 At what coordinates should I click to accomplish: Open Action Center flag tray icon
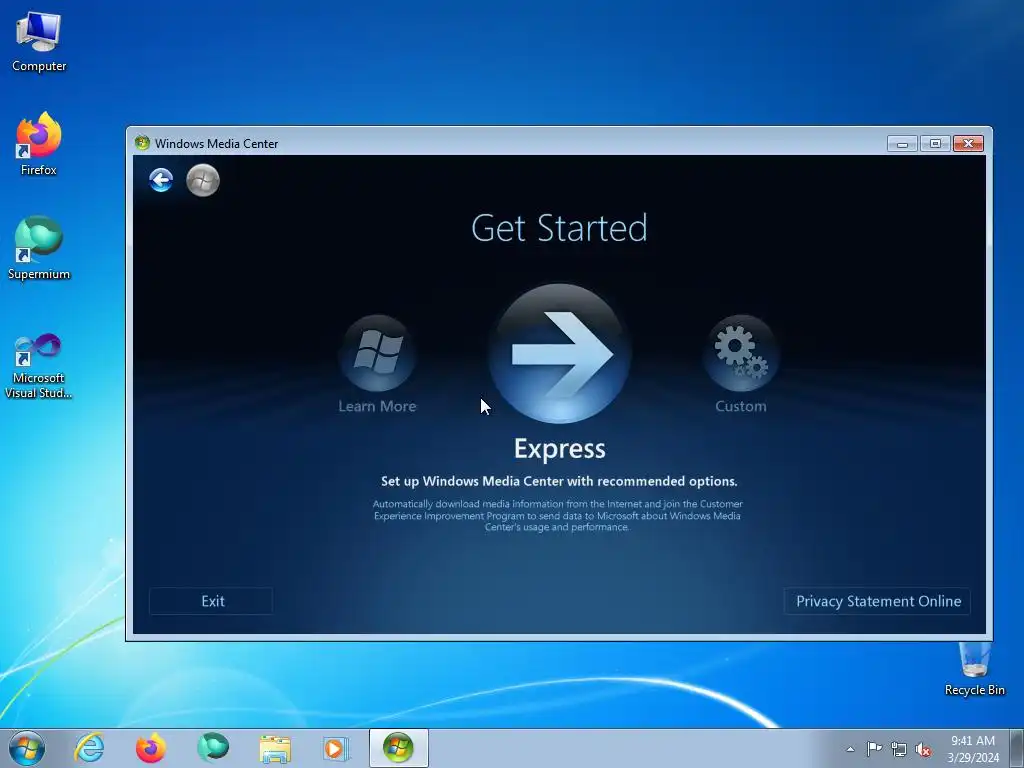(x=874, y=748)
